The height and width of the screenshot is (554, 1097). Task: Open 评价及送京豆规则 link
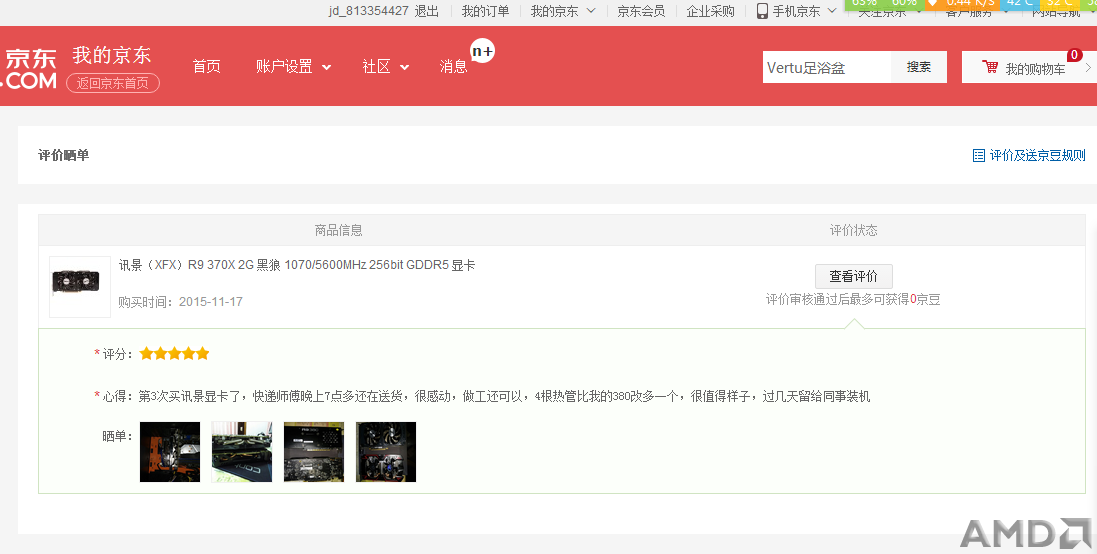tap(1038, 155)
